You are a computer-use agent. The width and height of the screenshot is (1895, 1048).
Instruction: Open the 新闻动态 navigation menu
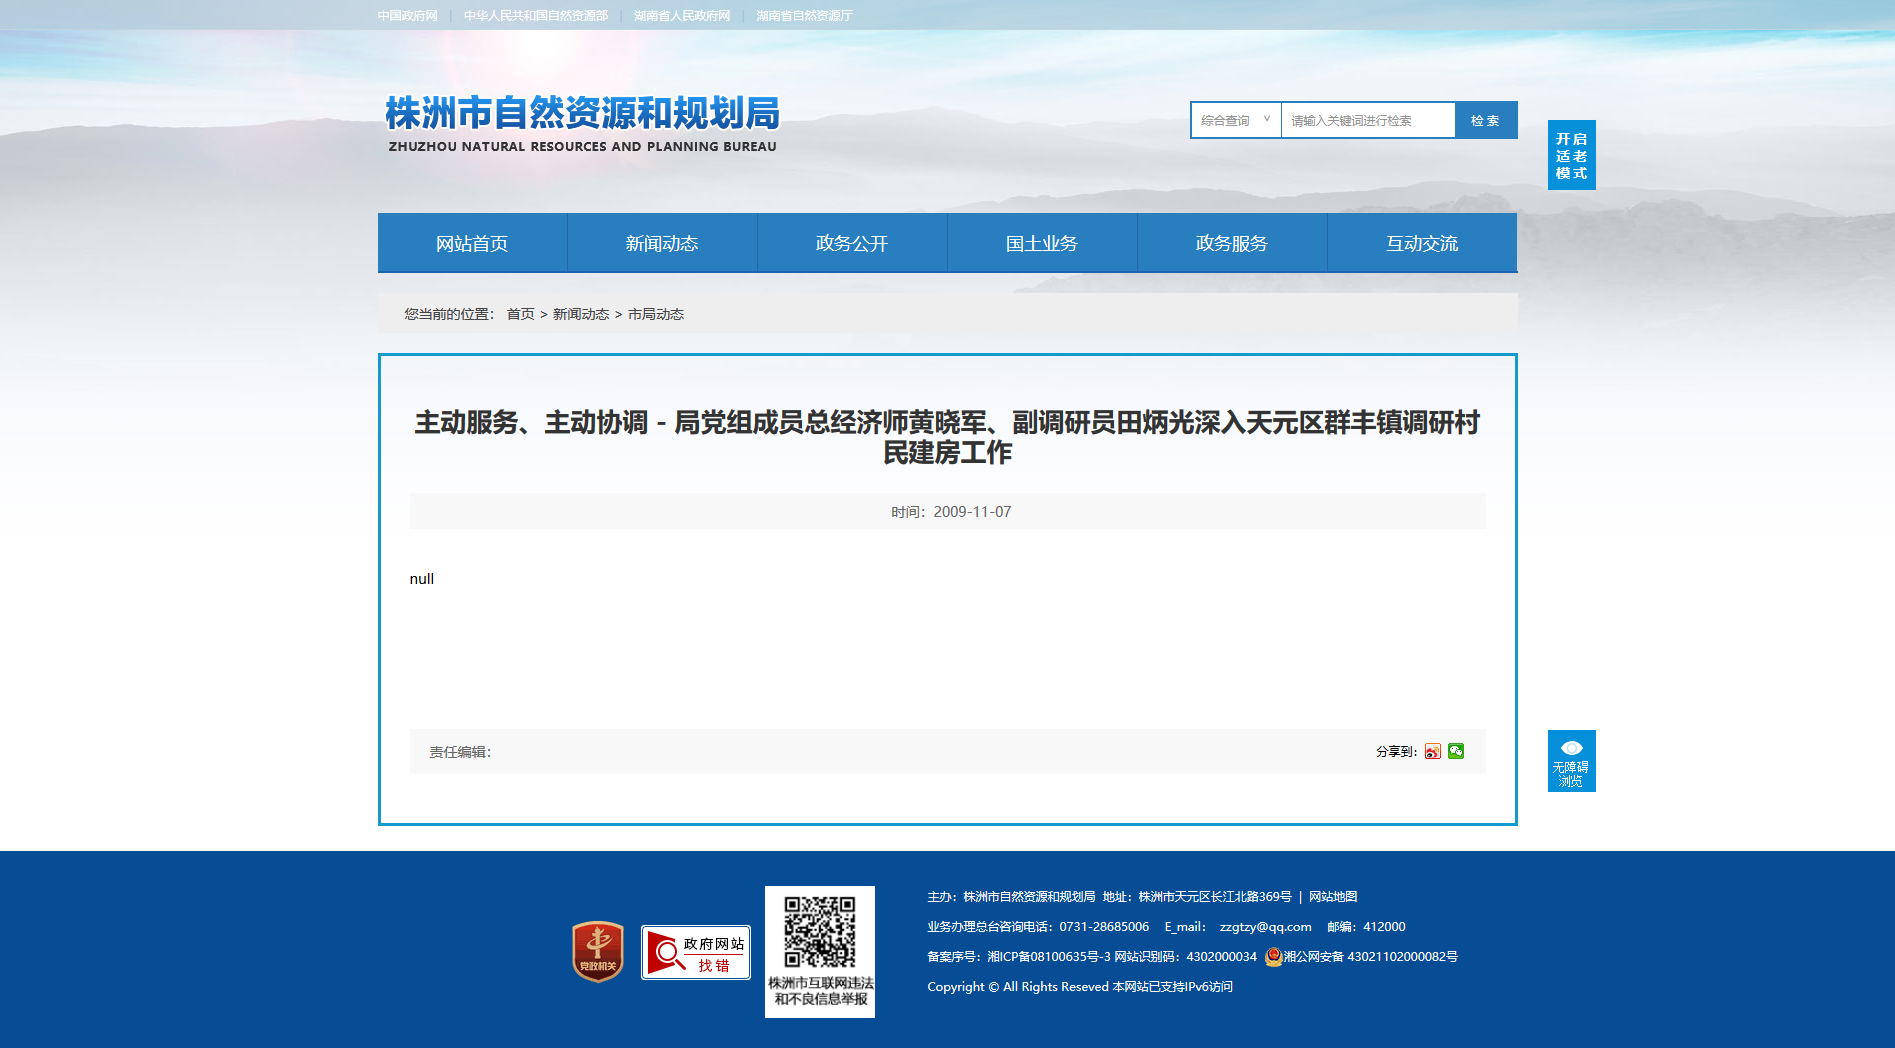662,243
